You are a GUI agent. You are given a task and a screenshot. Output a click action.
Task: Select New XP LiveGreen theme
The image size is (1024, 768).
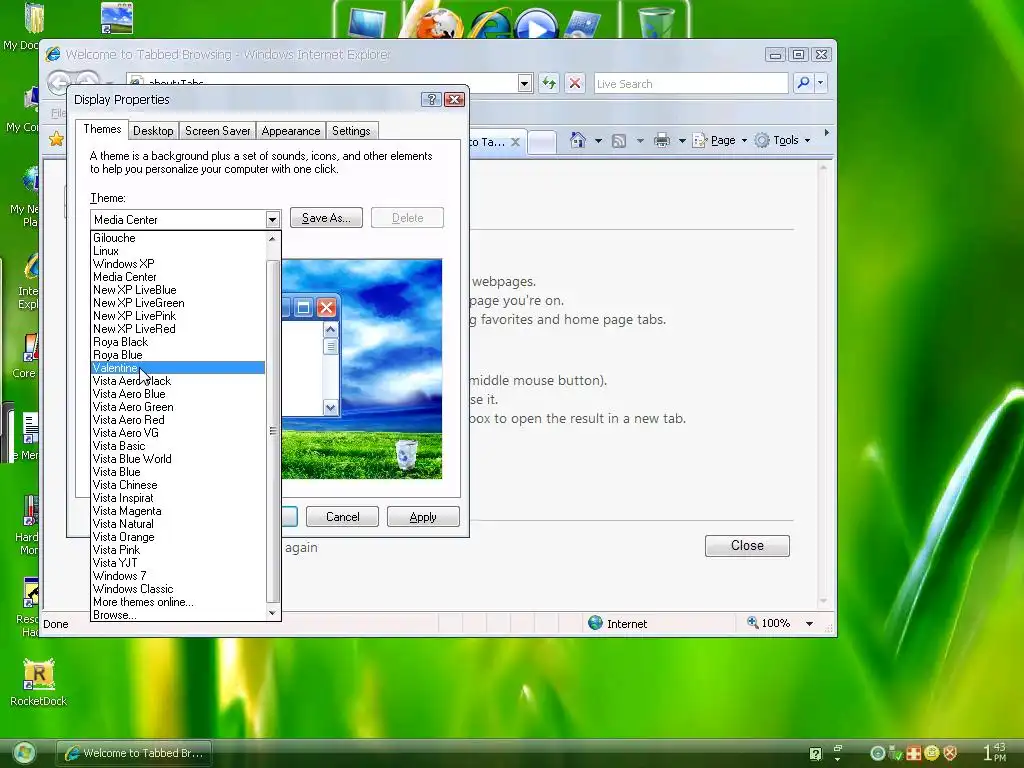point(178,303)
